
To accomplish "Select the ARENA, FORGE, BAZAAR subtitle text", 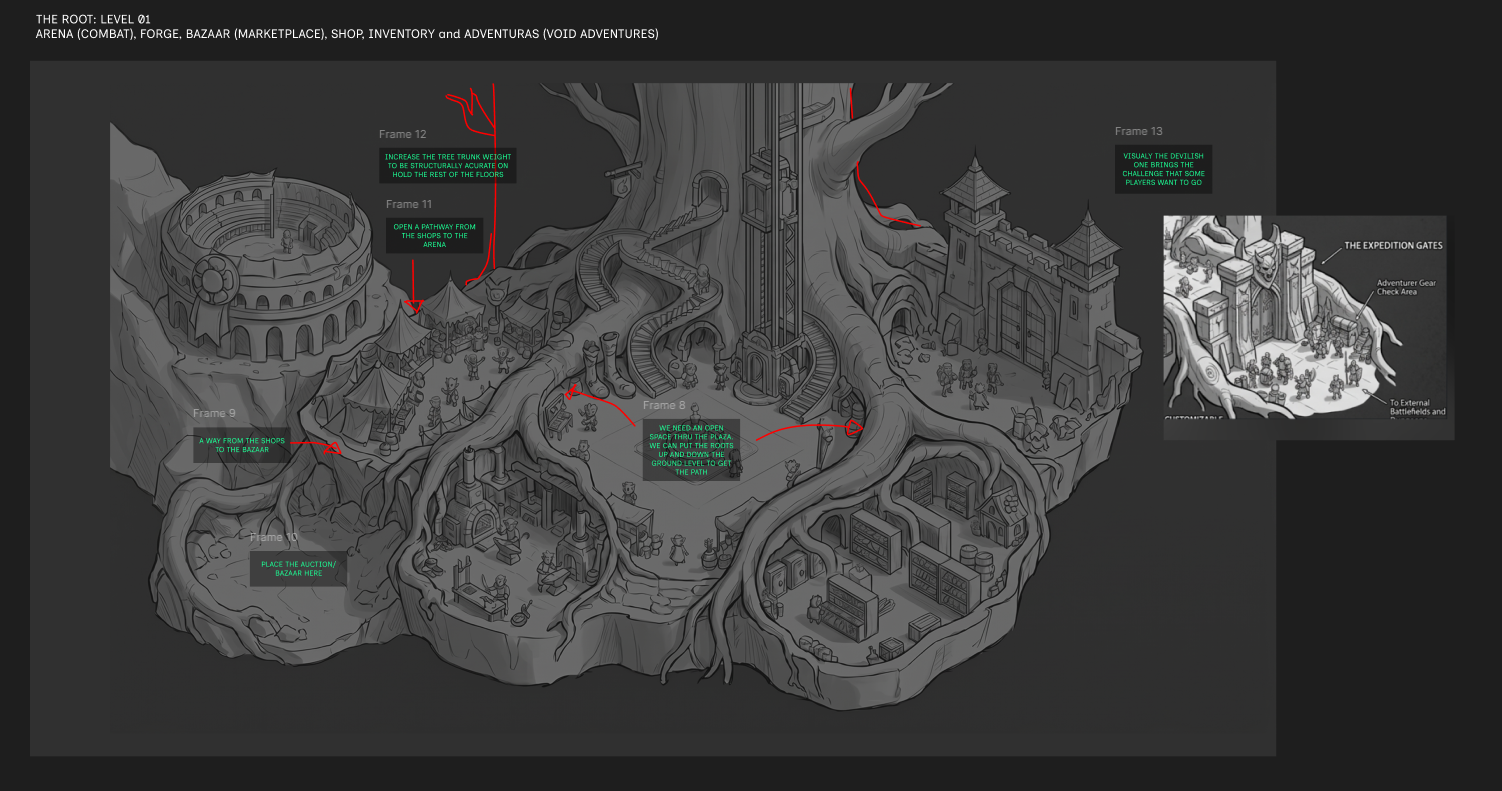I will point(347,34).
